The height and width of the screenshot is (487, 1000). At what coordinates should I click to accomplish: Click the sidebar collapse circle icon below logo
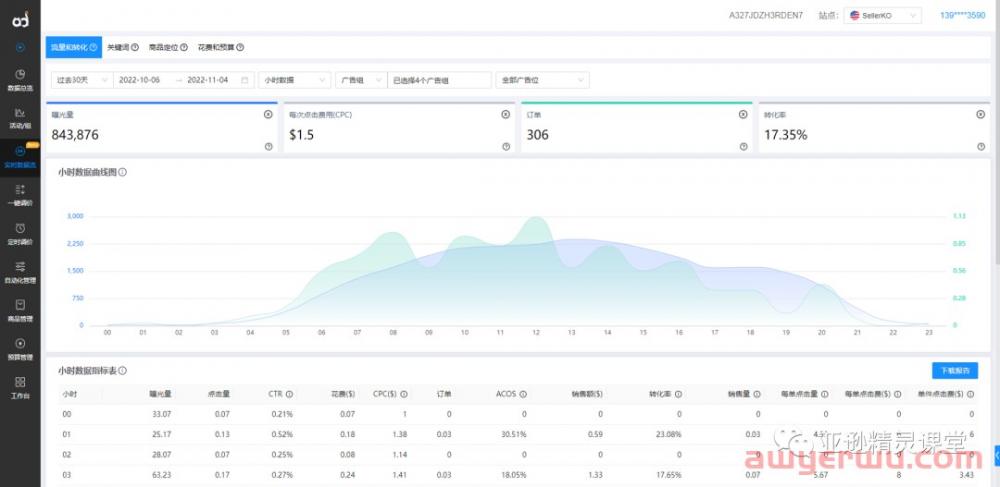click(20, 47)
